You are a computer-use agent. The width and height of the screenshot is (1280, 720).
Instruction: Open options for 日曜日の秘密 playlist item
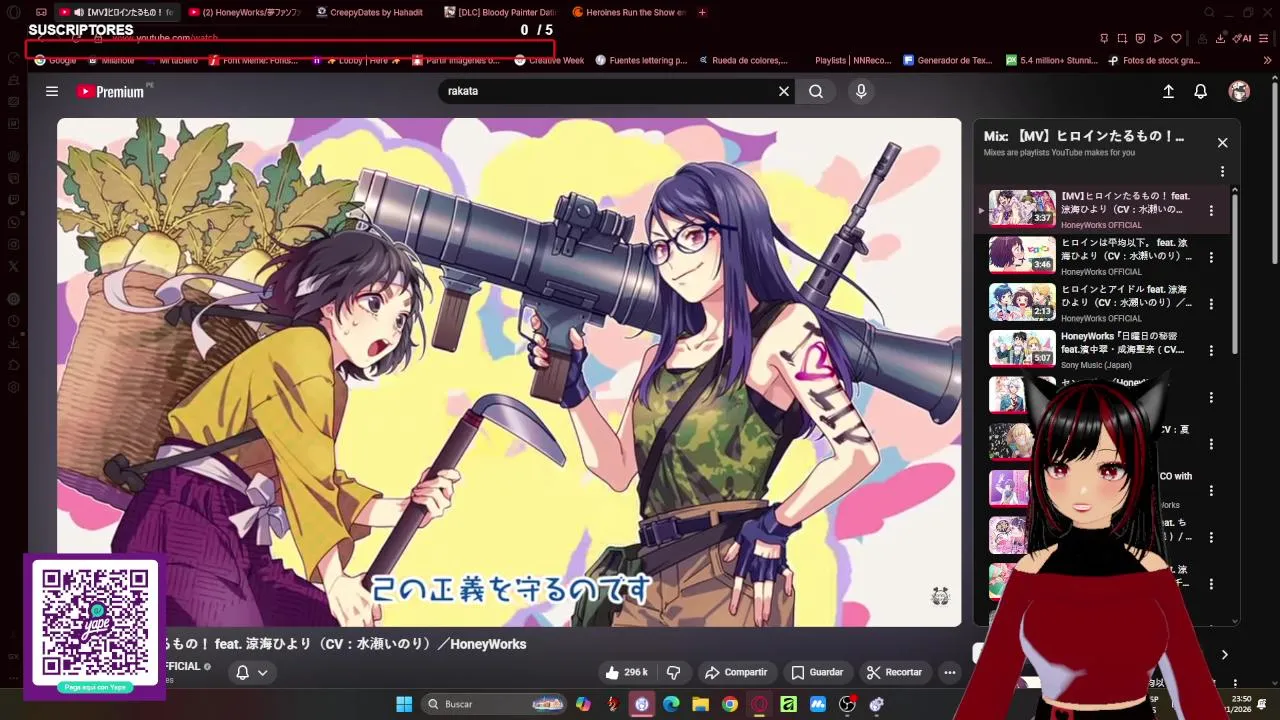(x=1211, y=351)
